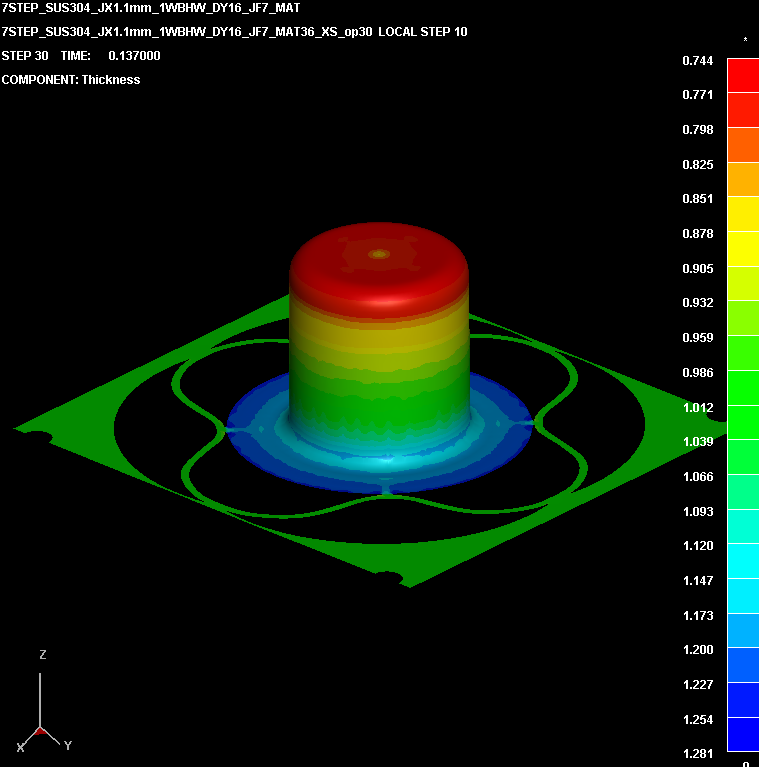
Task: Click the title text containing MAT36_XS_op30
Action: point(187,32)
